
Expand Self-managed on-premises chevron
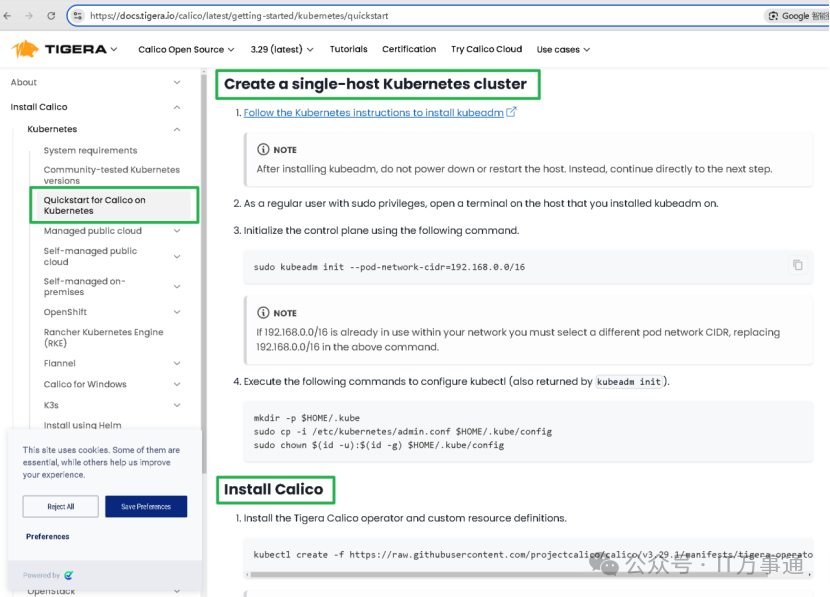point(177,286)
